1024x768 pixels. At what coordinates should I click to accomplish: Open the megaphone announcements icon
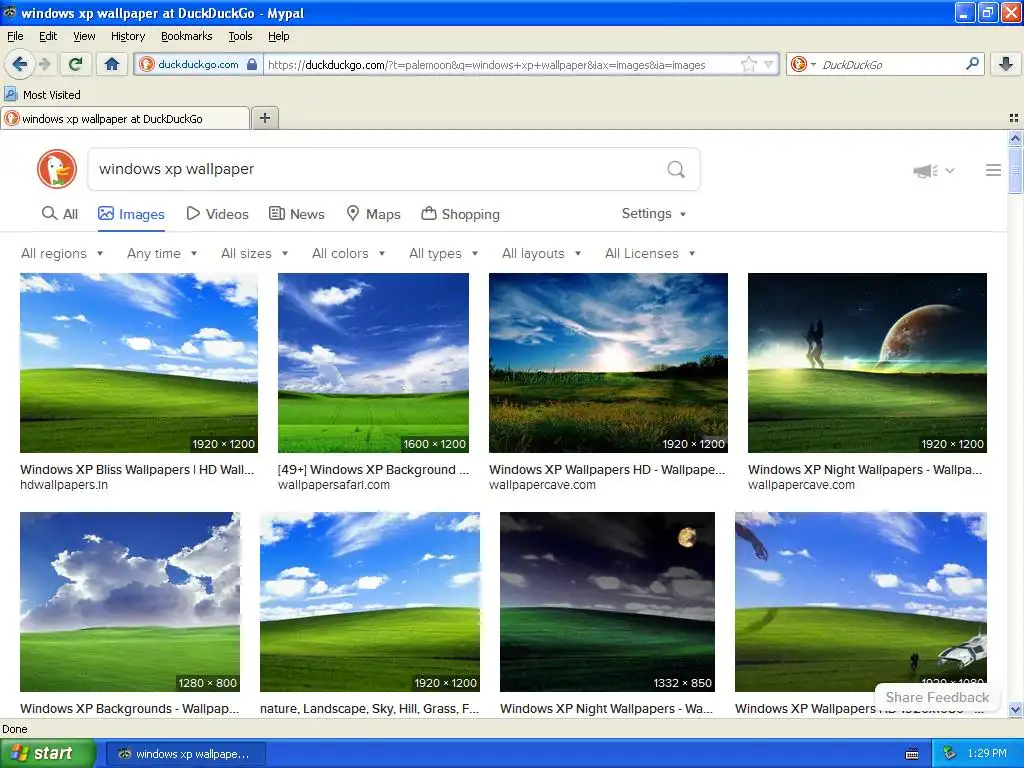(x=925, y=170)
